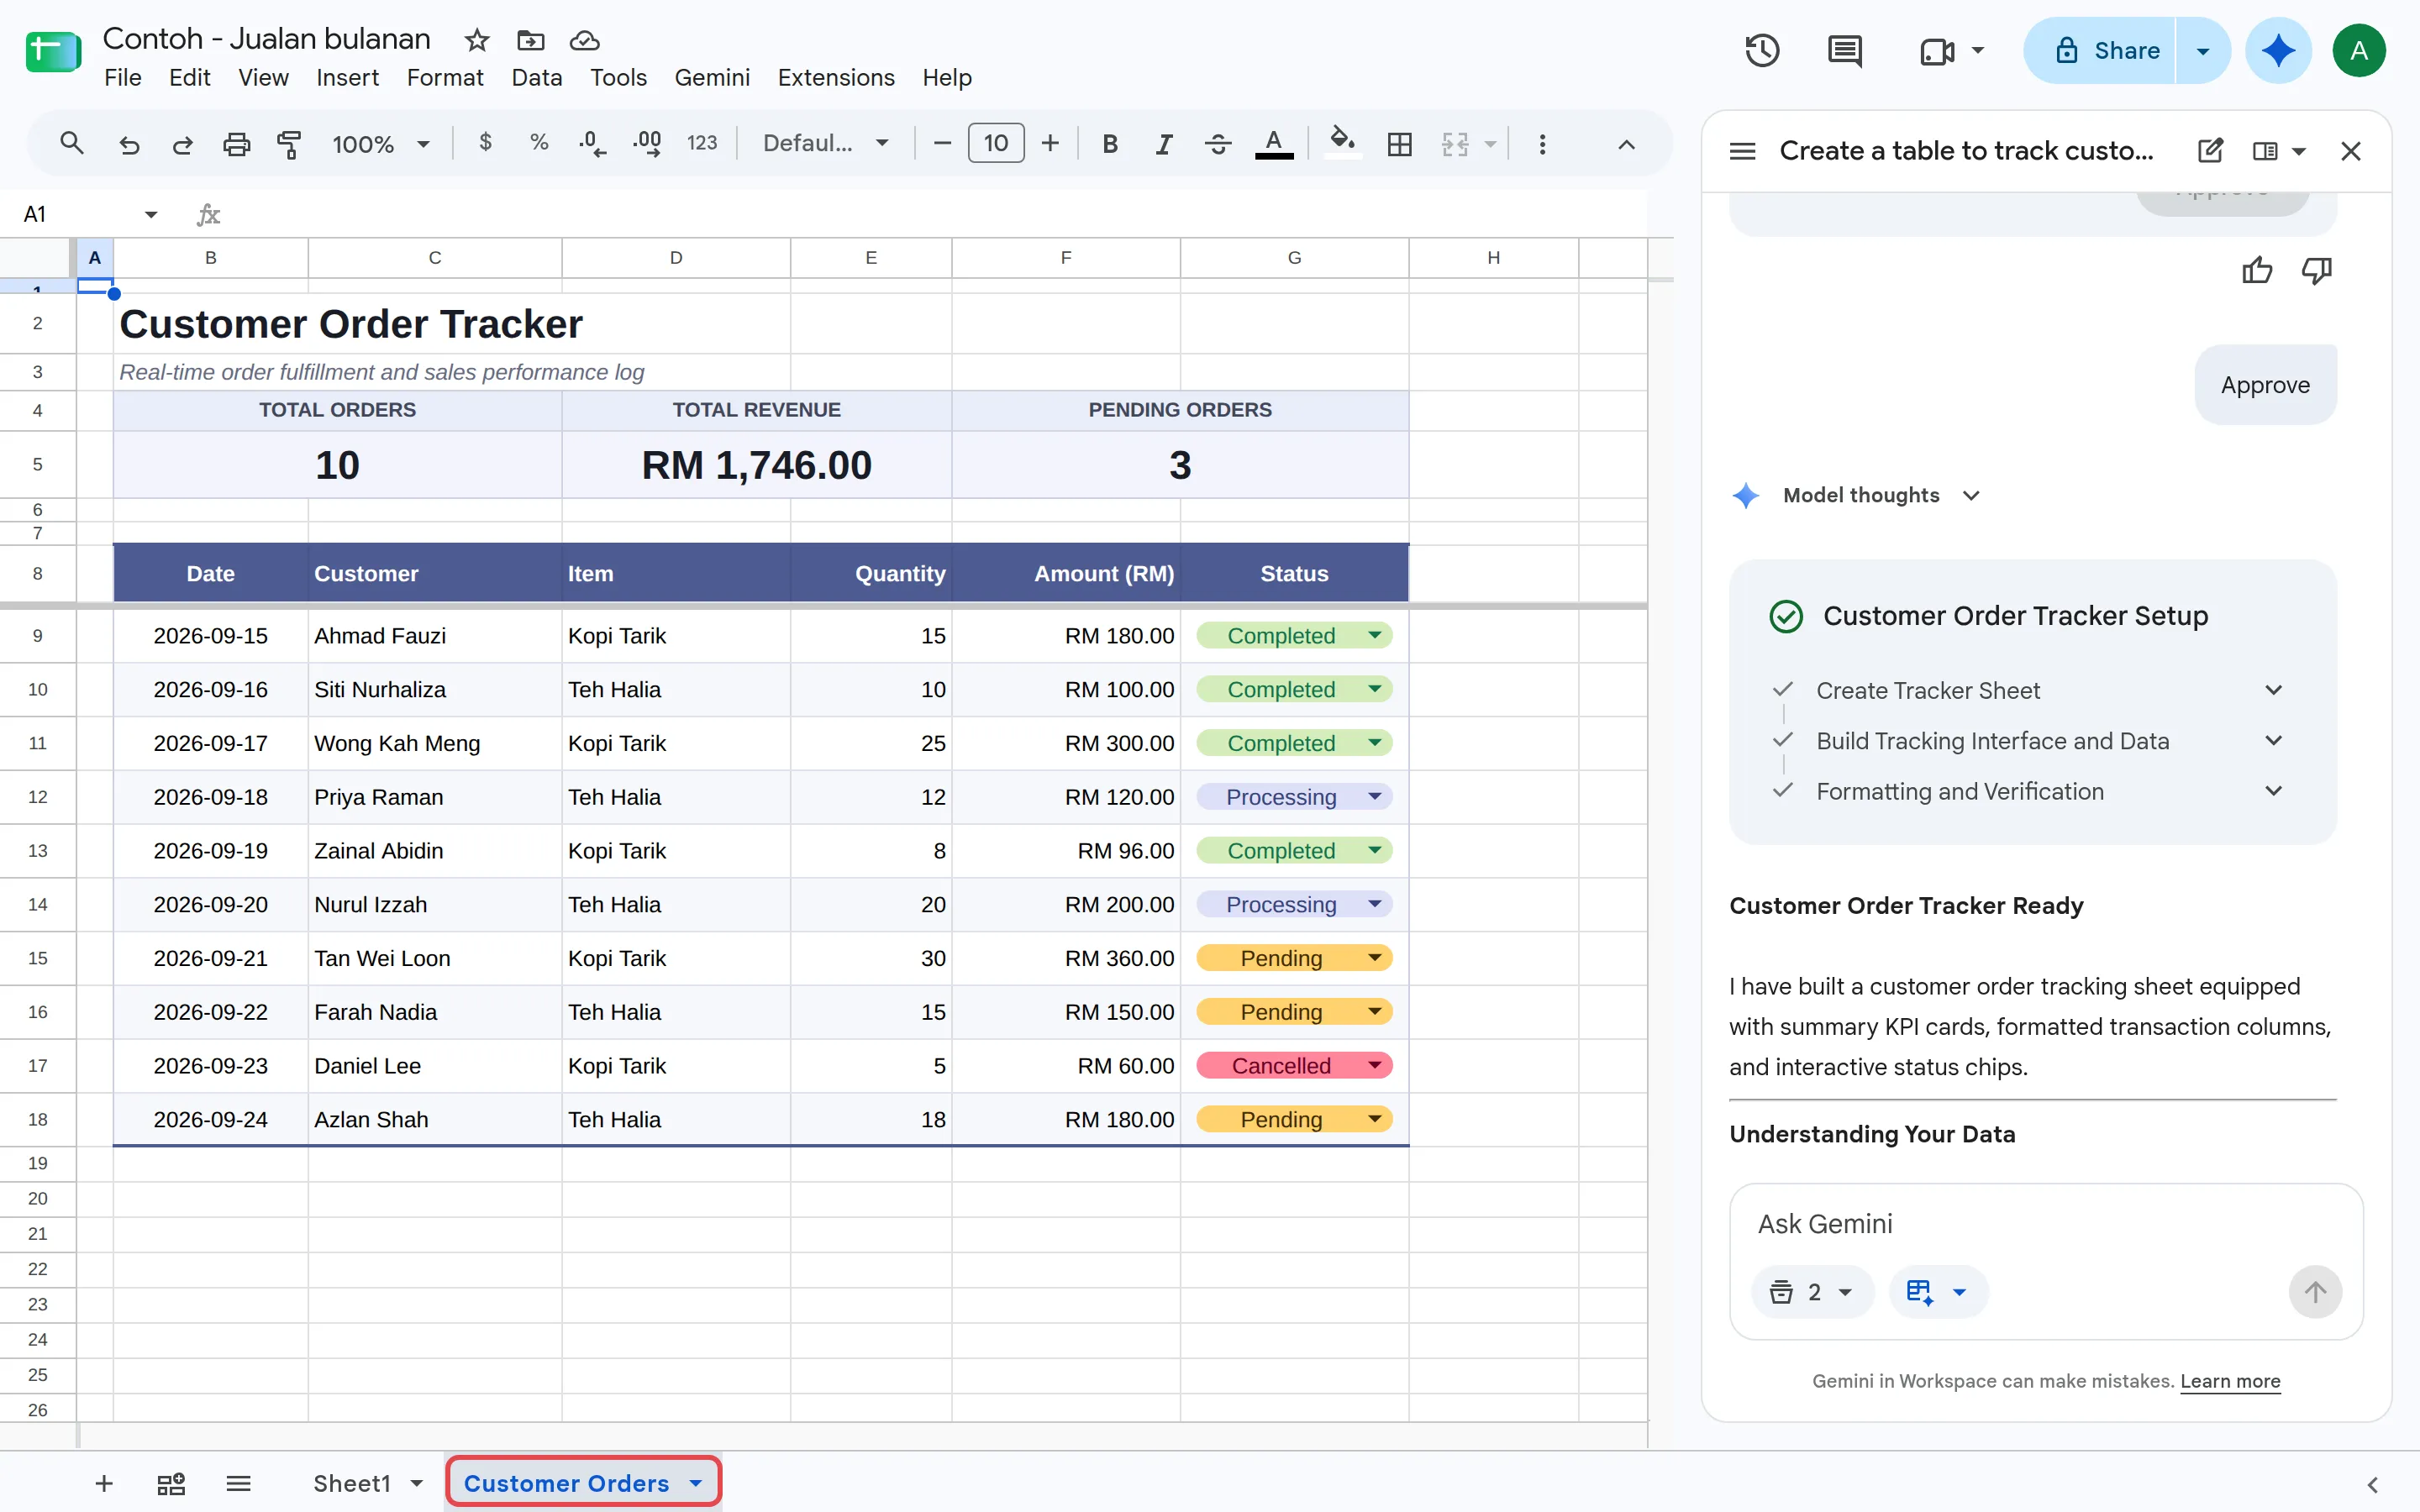
Task: Open the borders tool
Action: (1400, 144)
